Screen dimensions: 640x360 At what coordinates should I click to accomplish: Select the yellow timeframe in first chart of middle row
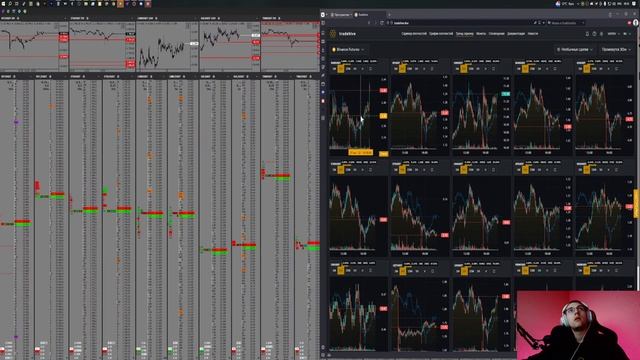pos(341,169)
